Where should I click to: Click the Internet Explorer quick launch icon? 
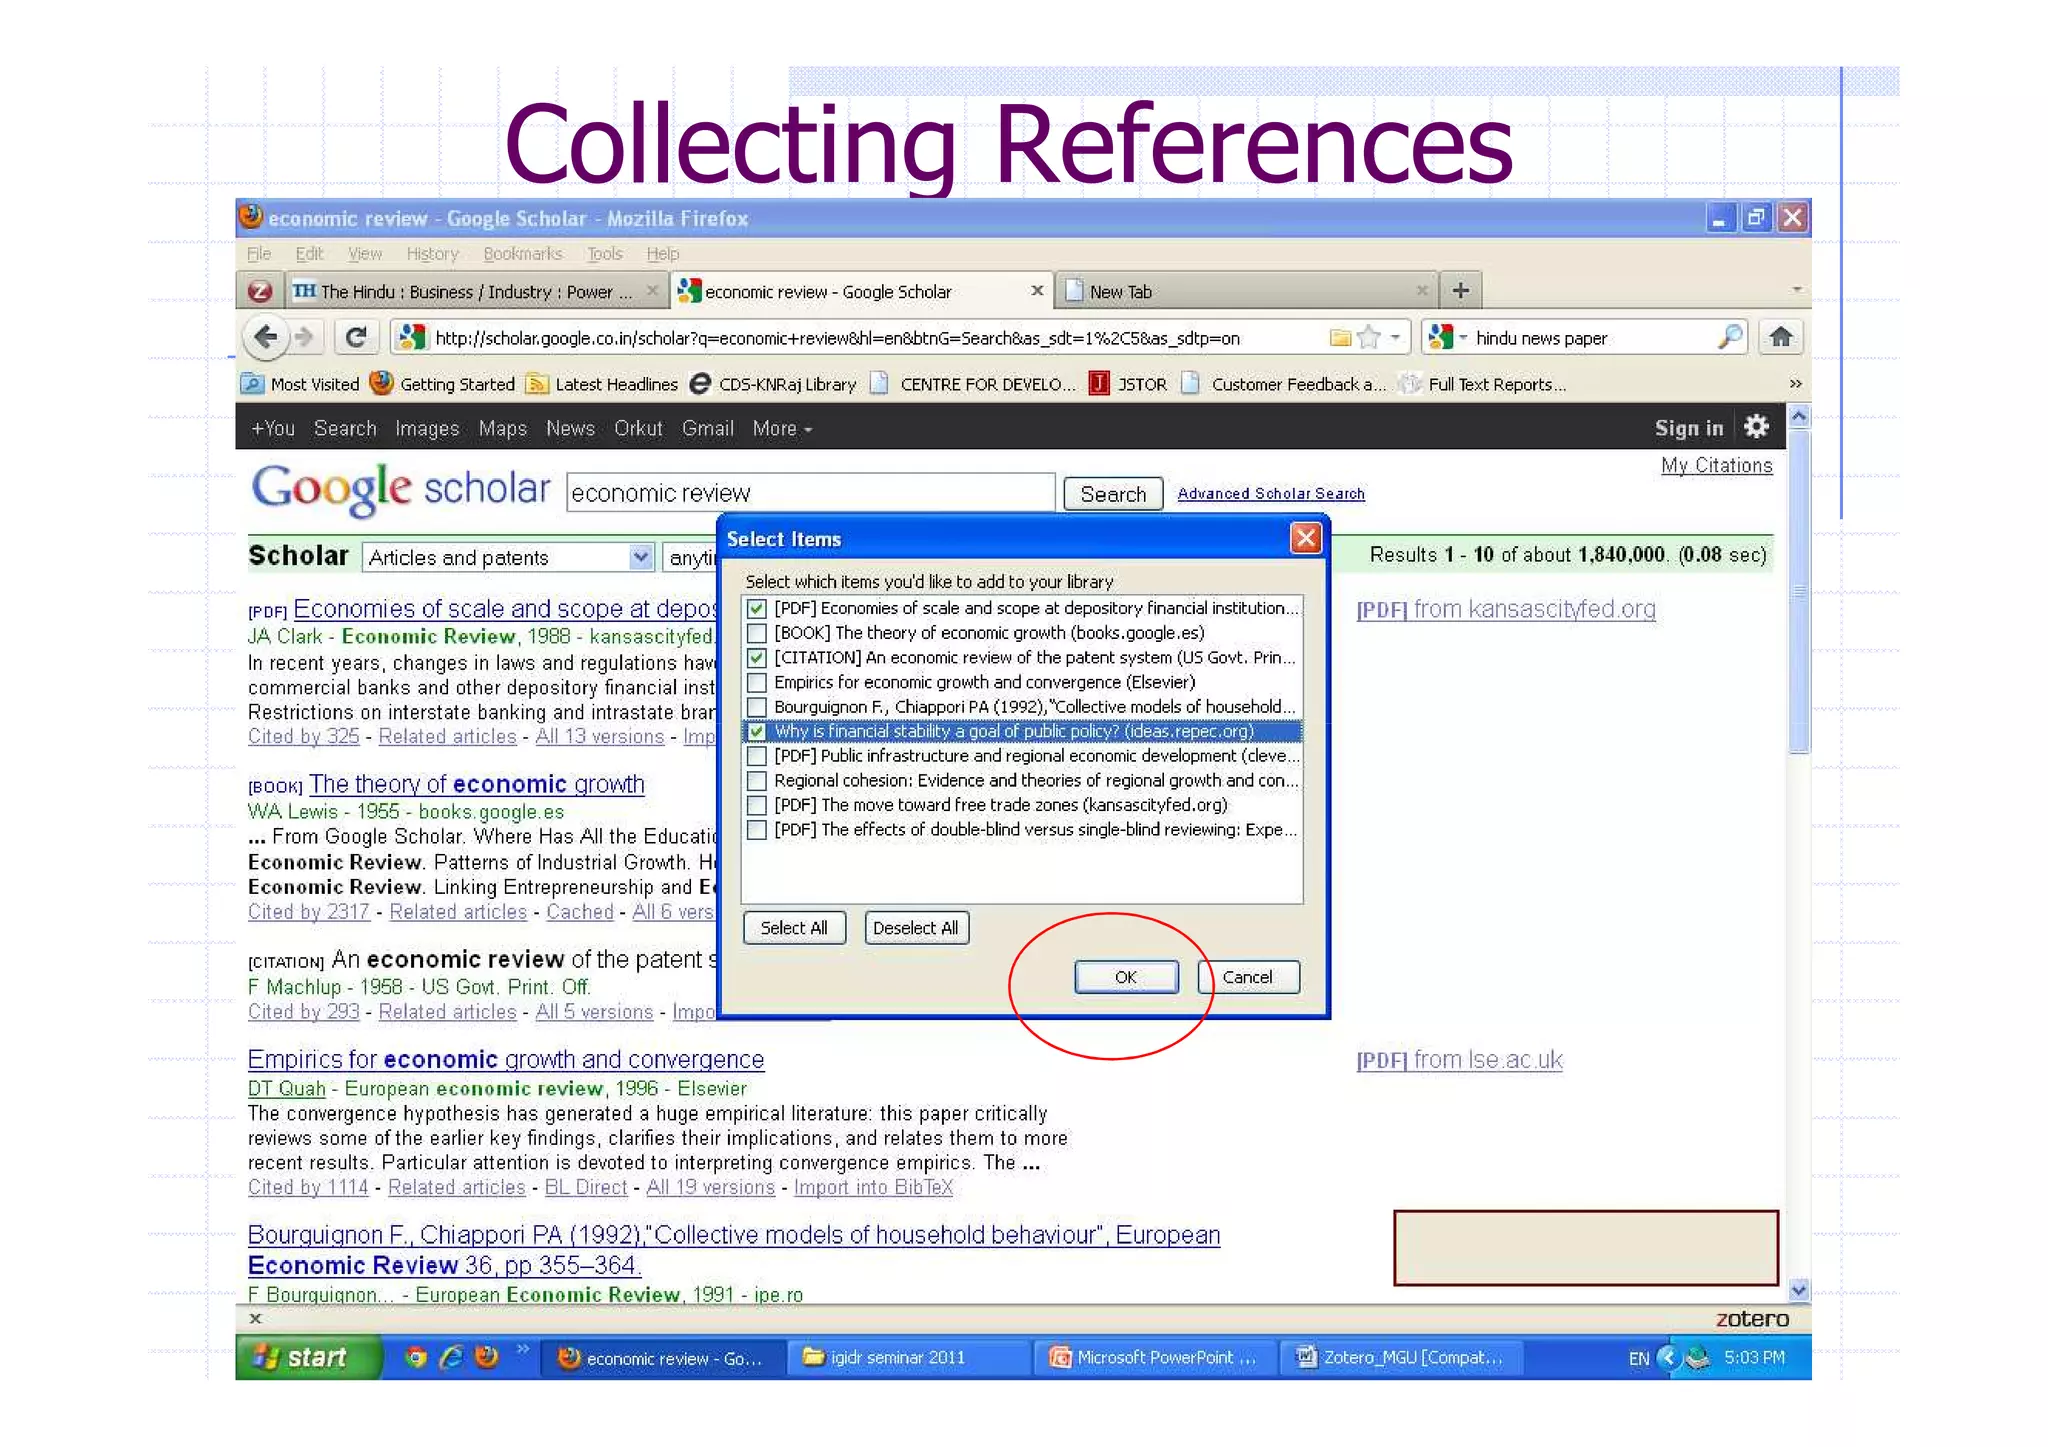[452, 1357]
